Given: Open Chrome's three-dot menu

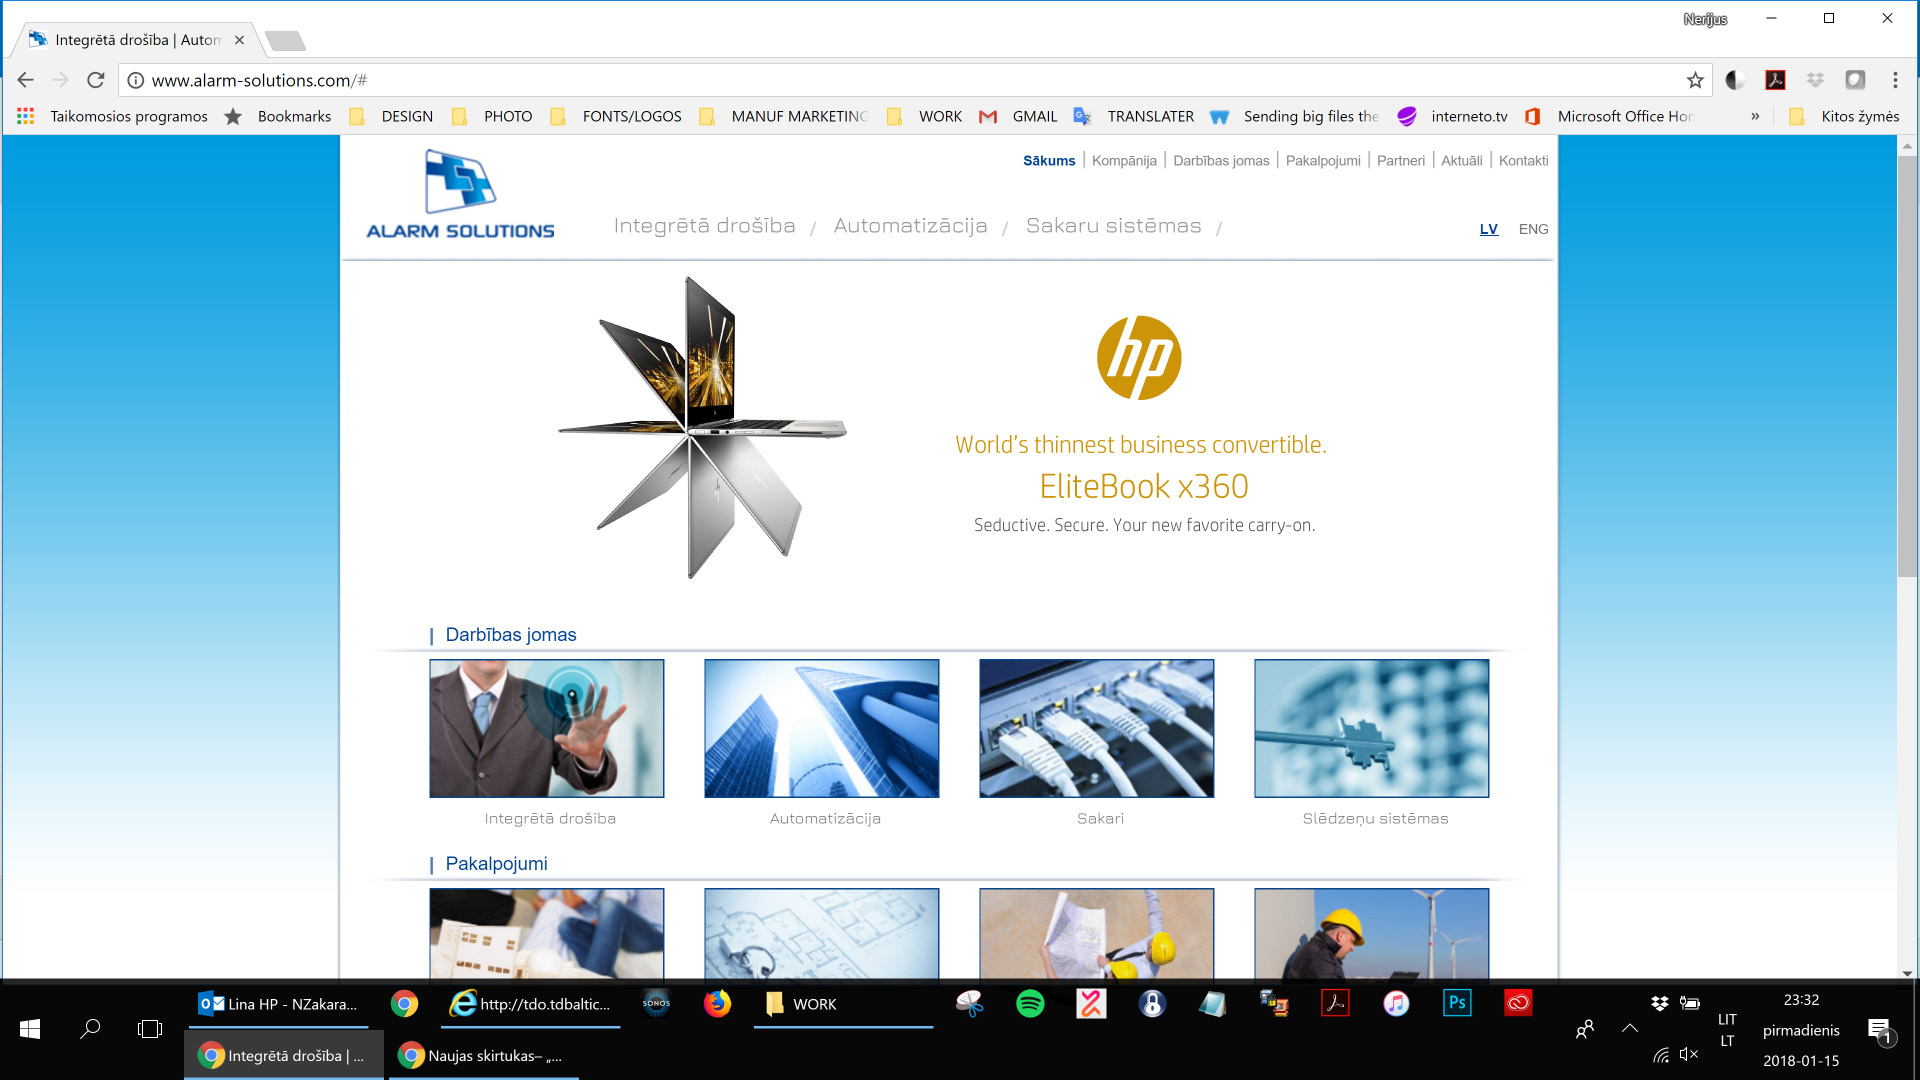Looking at the screenshot, I should [x=1895, y=80].
